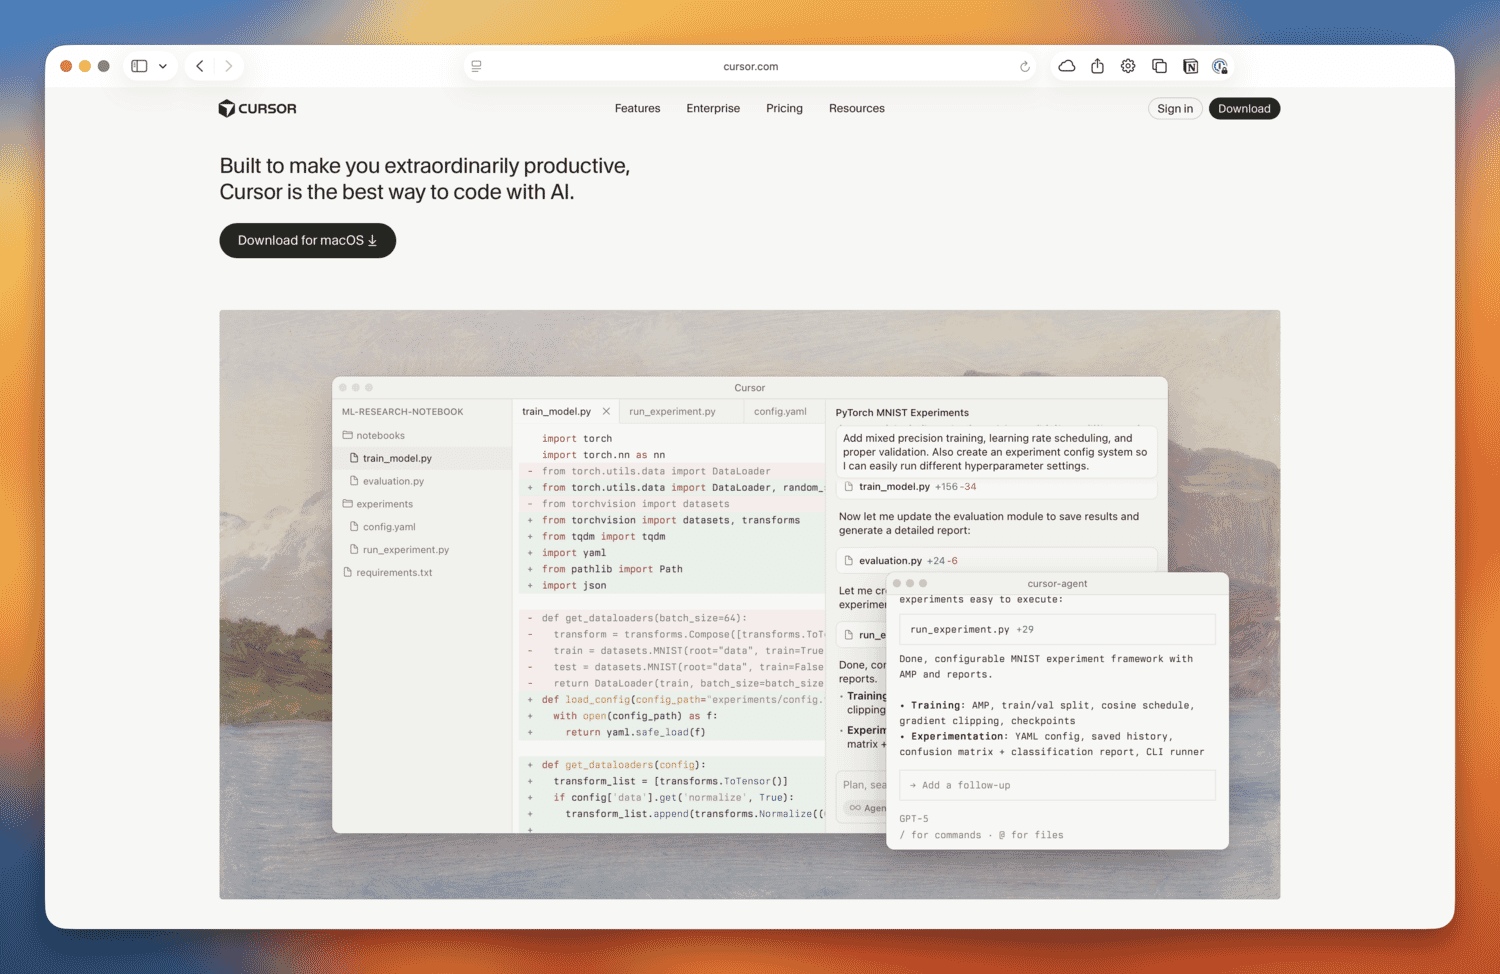Reload the page with the refresh icon
The height and width of the screenshot is (974, 1500).
click(1024, 66)
